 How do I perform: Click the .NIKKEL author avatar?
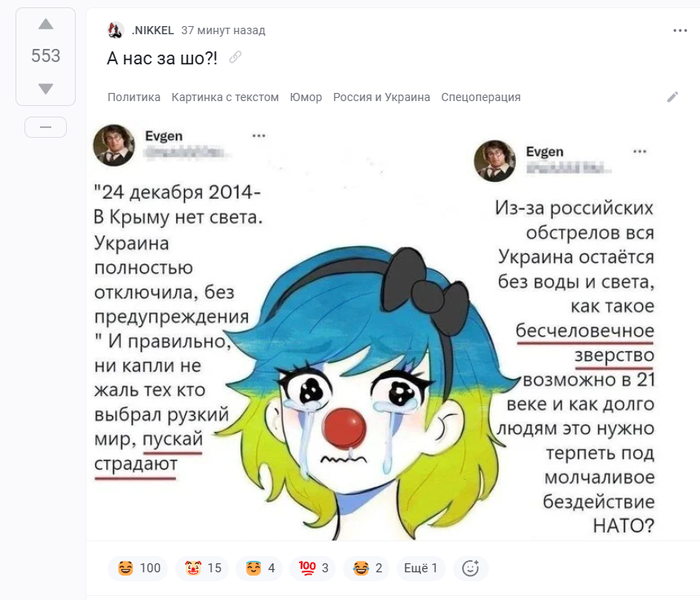[x=116, y=30]
